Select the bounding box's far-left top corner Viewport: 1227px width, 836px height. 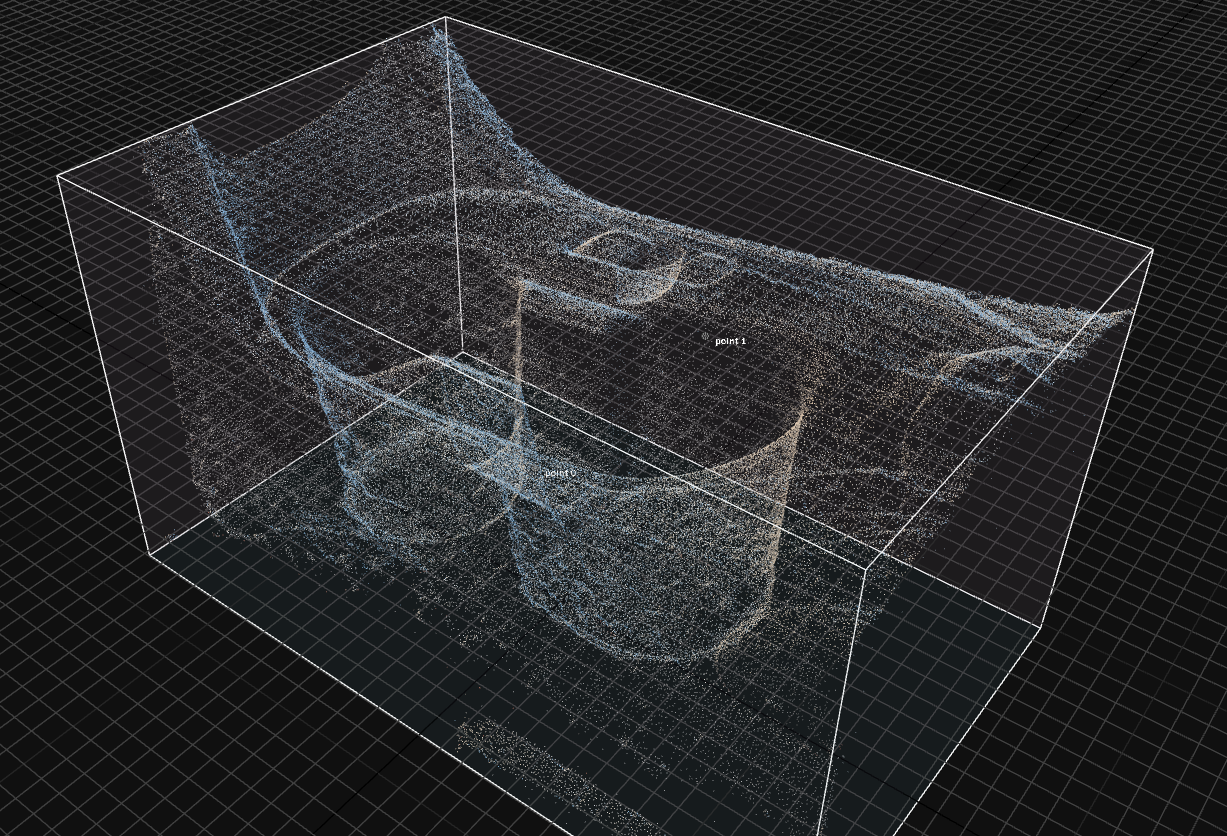pos(58,175)
